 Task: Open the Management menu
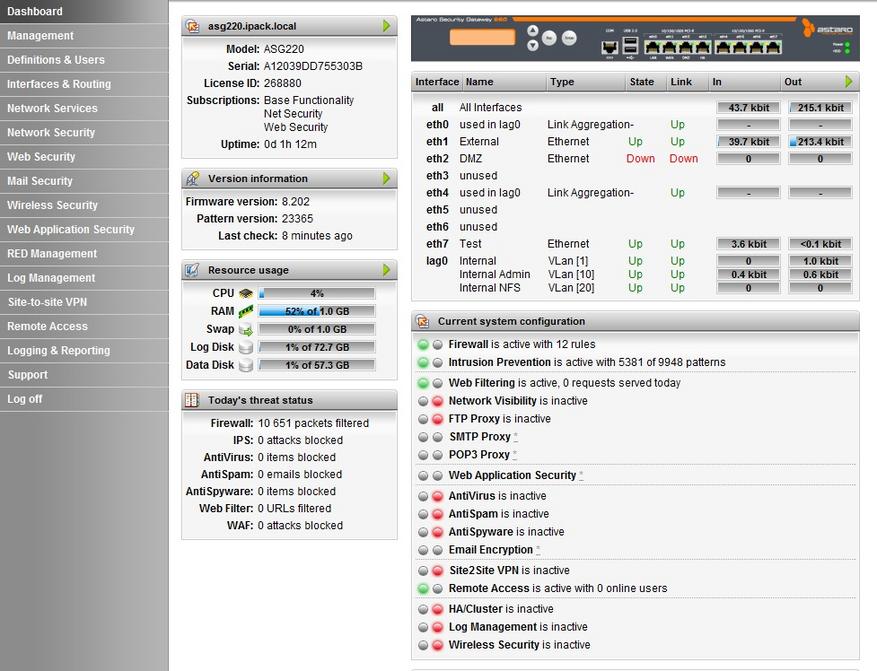84,36
